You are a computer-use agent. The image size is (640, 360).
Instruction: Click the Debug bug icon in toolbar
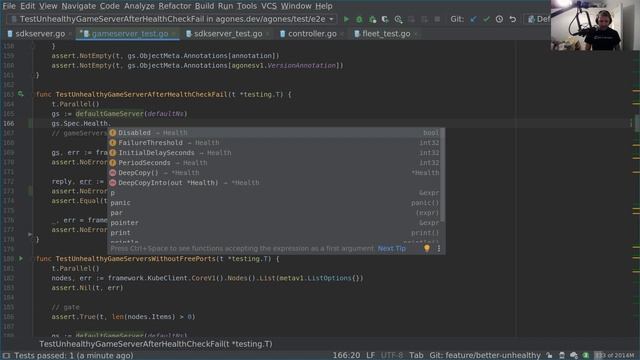tap(359, 19)
